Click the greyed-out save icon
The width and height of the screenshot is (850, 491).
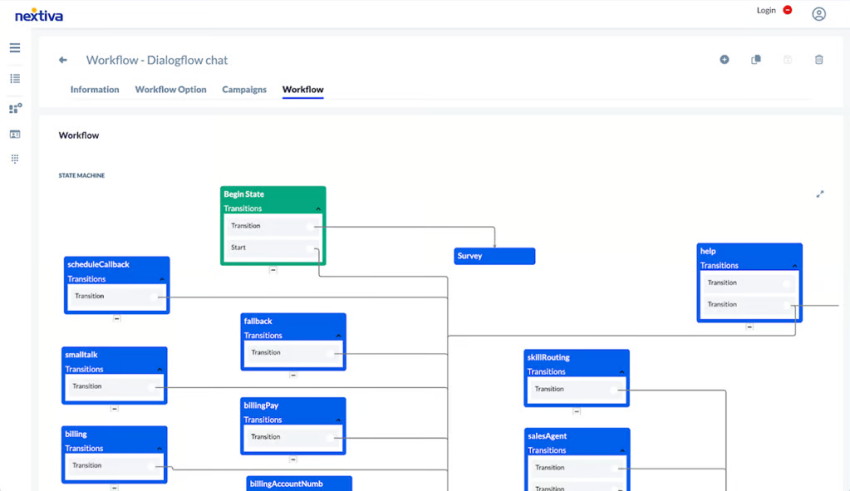point(788,60)
